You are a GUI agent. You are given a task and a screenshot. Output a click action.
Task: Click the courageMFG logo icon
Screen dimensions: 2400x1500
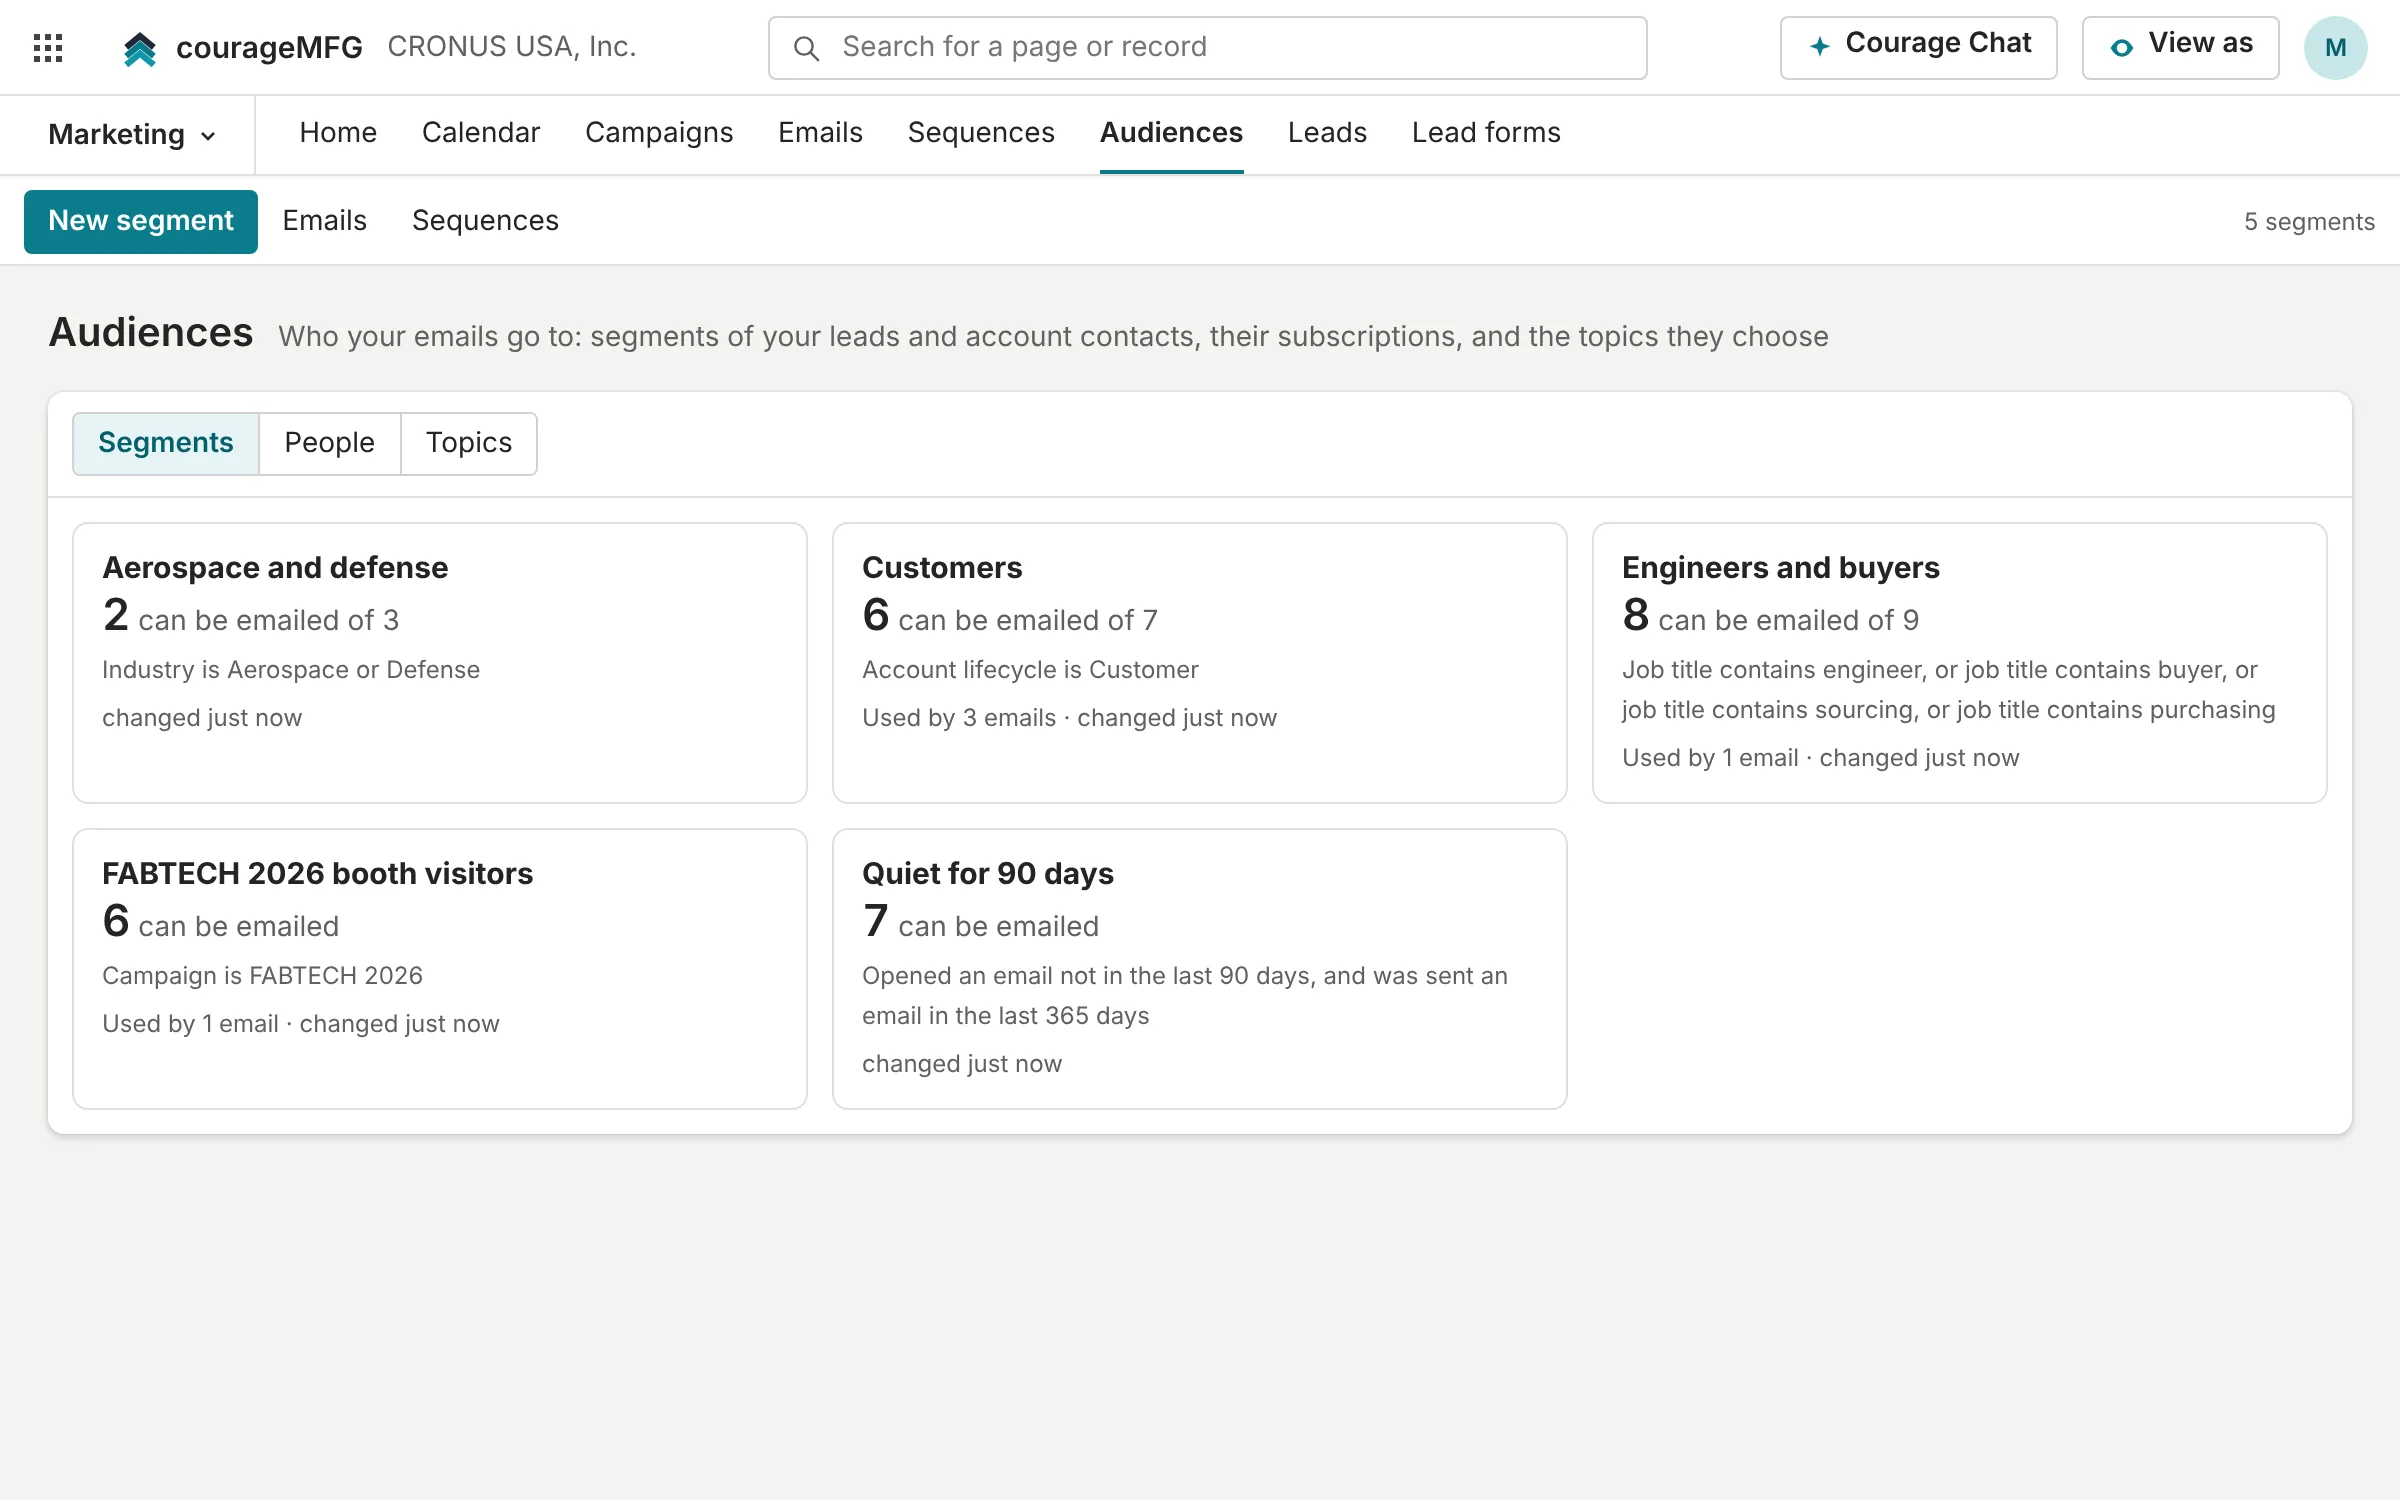coord(140,48)
